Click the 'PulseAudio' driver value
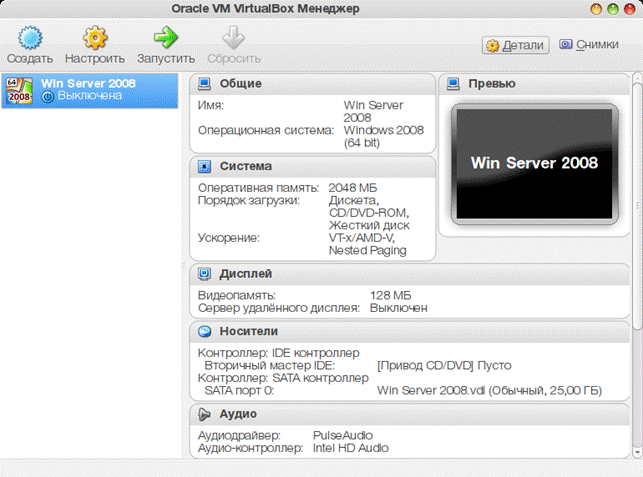This screenshot has width=643, height=477. (x=343, y=436)
